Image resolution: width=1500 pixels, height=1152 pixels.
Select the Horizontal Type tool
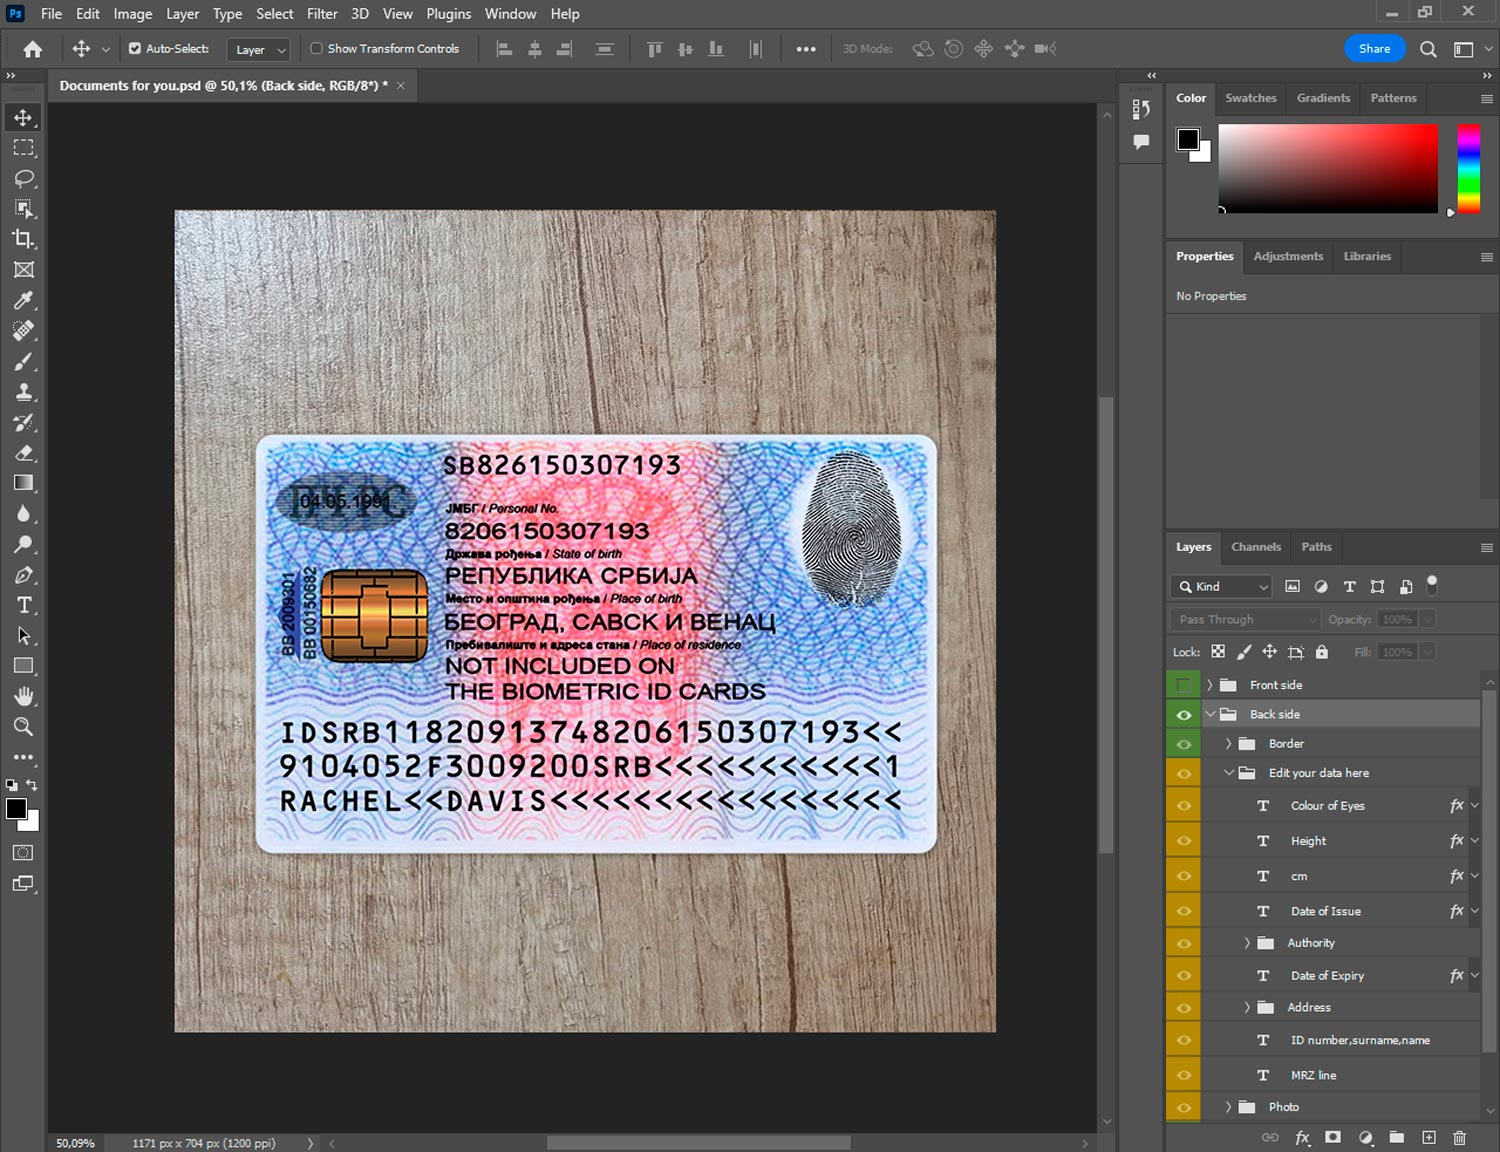(x=24, y=605)
